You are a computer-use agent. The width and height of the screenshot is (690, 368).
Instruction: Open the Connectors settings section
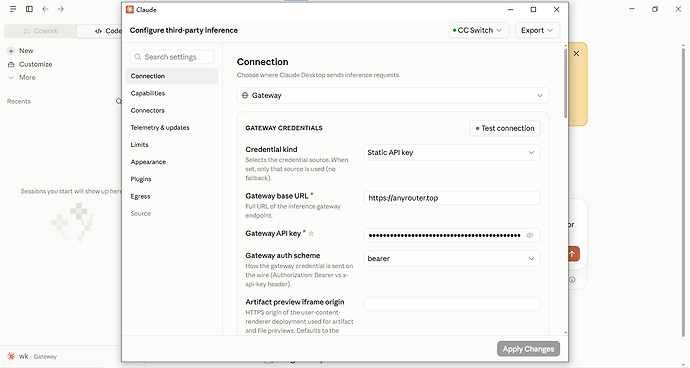tap(172, 110)
